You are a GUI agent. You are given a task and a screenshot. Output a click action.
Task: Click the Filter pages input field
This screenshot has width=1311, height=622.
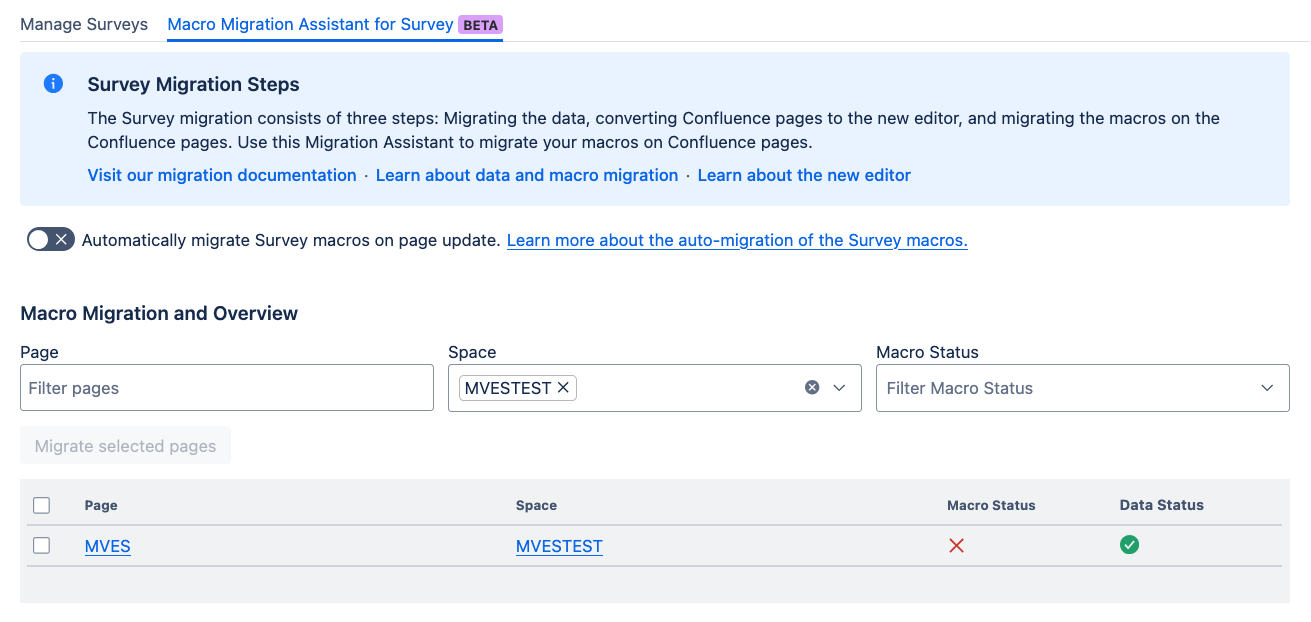(226, 388)
